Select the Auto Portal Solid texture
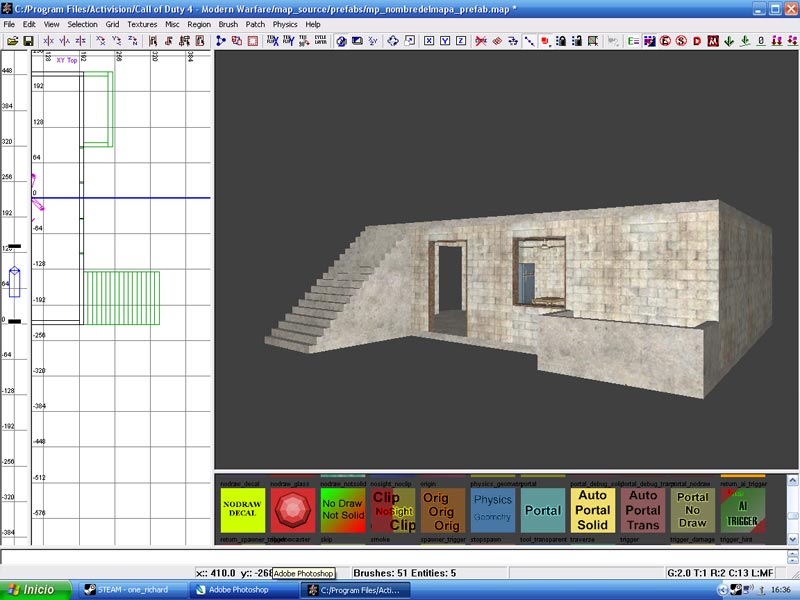 click(x=593, y=510)
